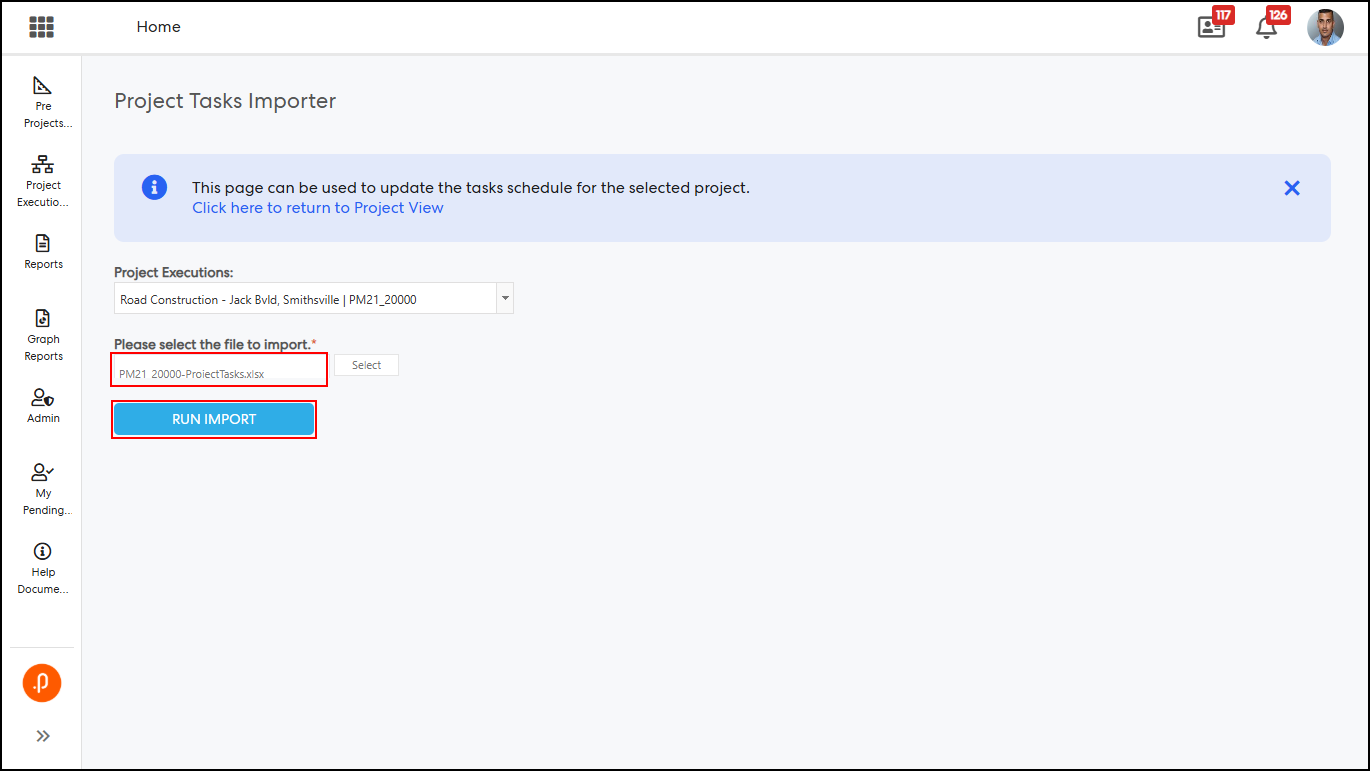1370x771 pixels.
Task: Open the user profile avatar
Action: point(1325,27)
